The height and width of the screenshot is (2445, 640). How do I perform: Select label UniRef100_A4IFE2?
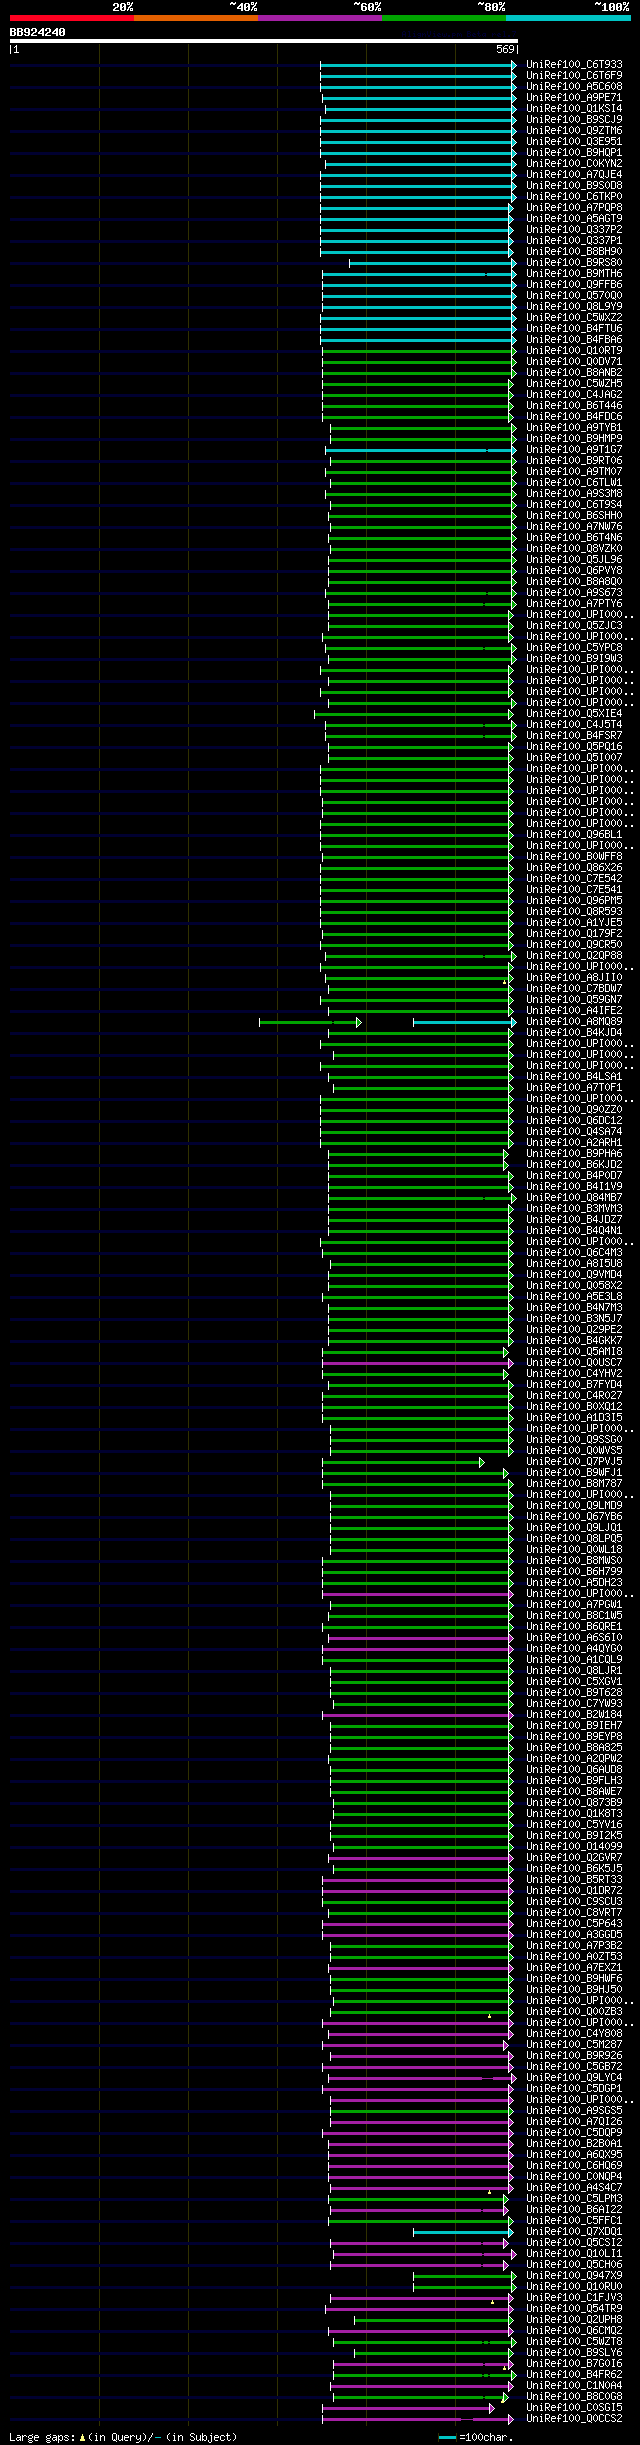point(574,1010)
